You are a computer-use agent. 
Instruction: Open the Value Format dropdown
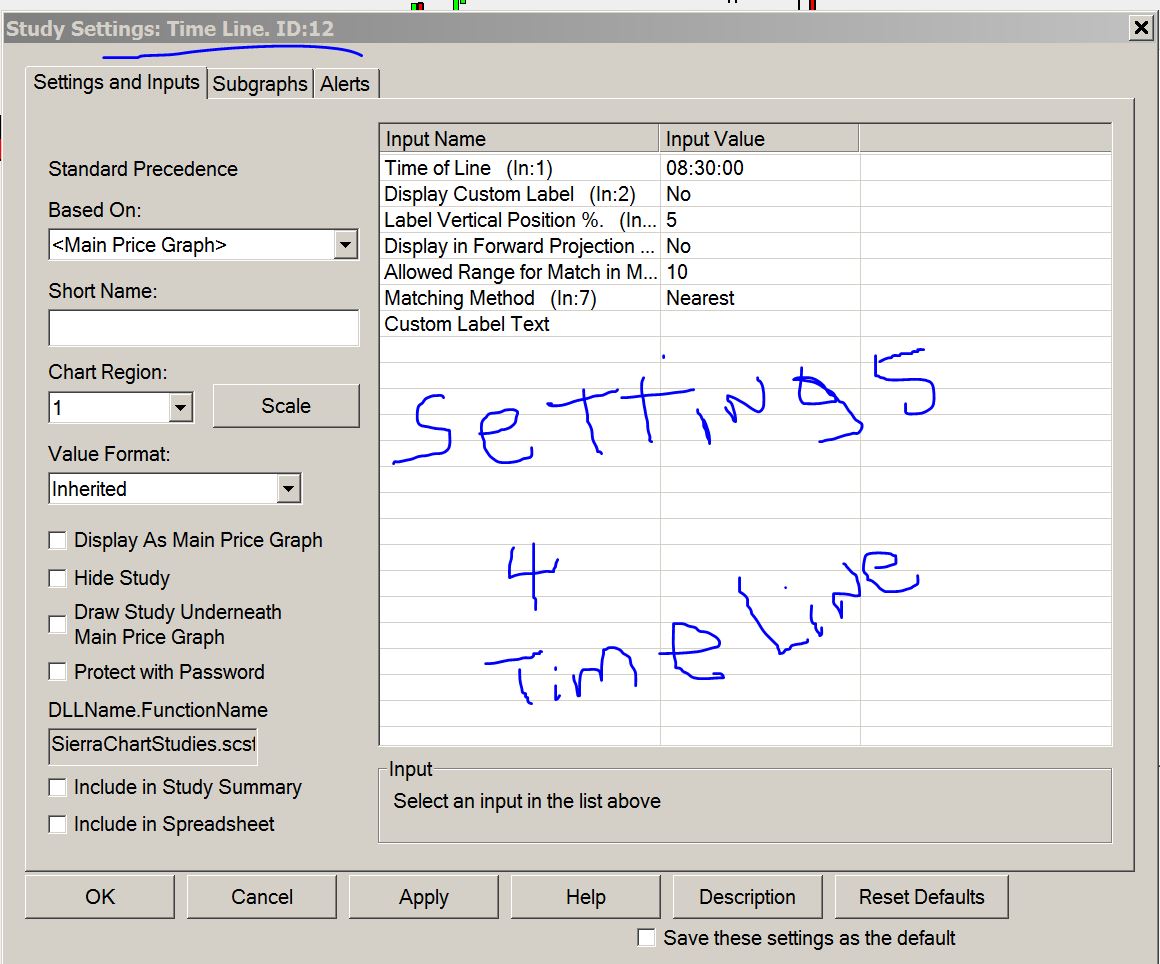[289, 488]
